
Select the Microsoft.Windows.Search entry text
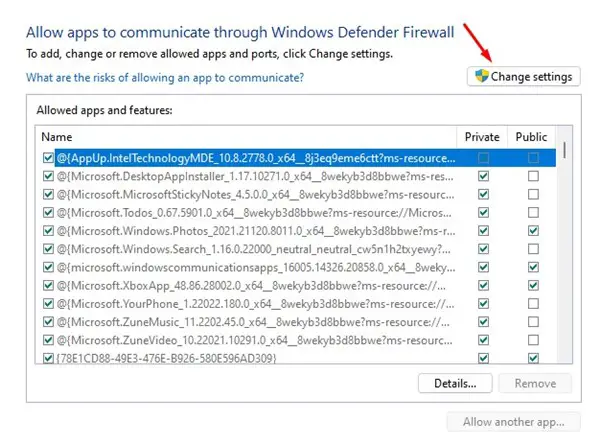coord(254,249)
